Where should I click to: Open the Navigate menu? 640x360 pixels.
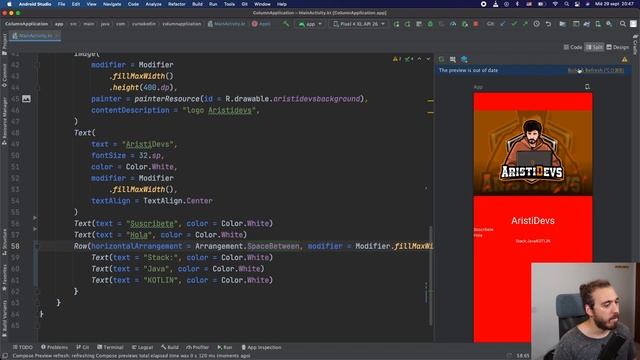click(112, 4)
